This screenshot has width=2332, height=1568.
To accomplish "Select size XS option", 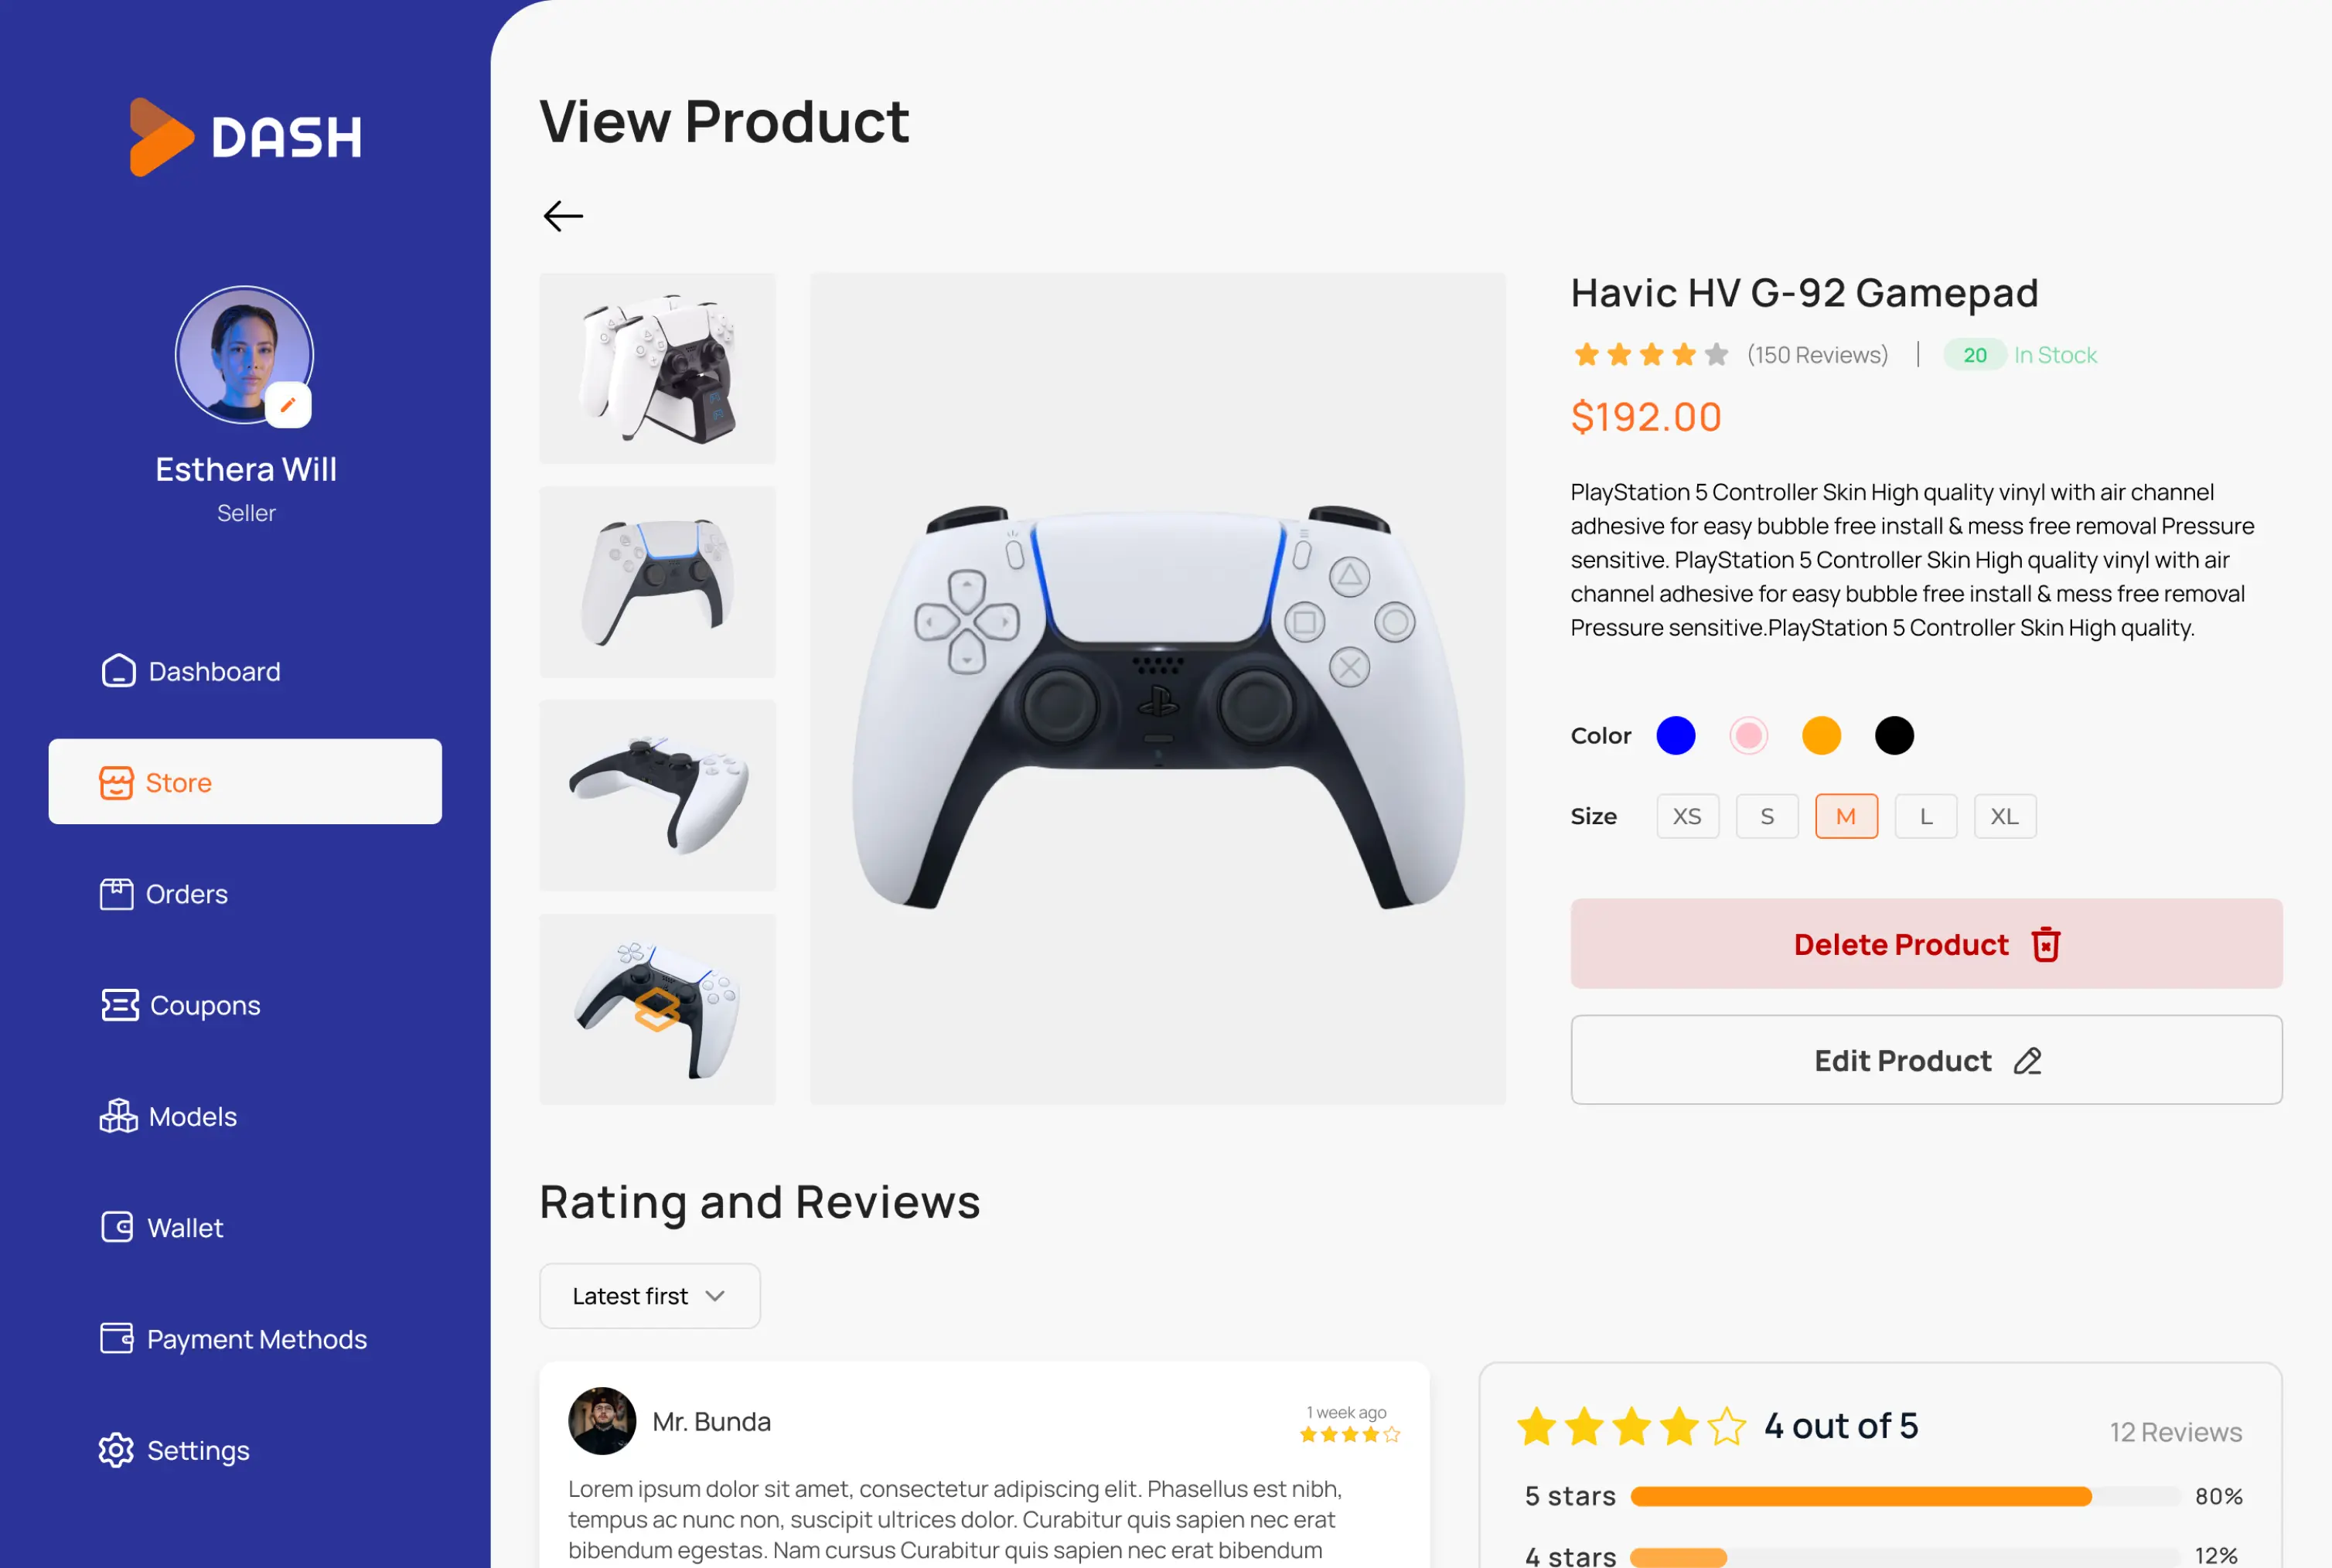I will click(1687, 816).
